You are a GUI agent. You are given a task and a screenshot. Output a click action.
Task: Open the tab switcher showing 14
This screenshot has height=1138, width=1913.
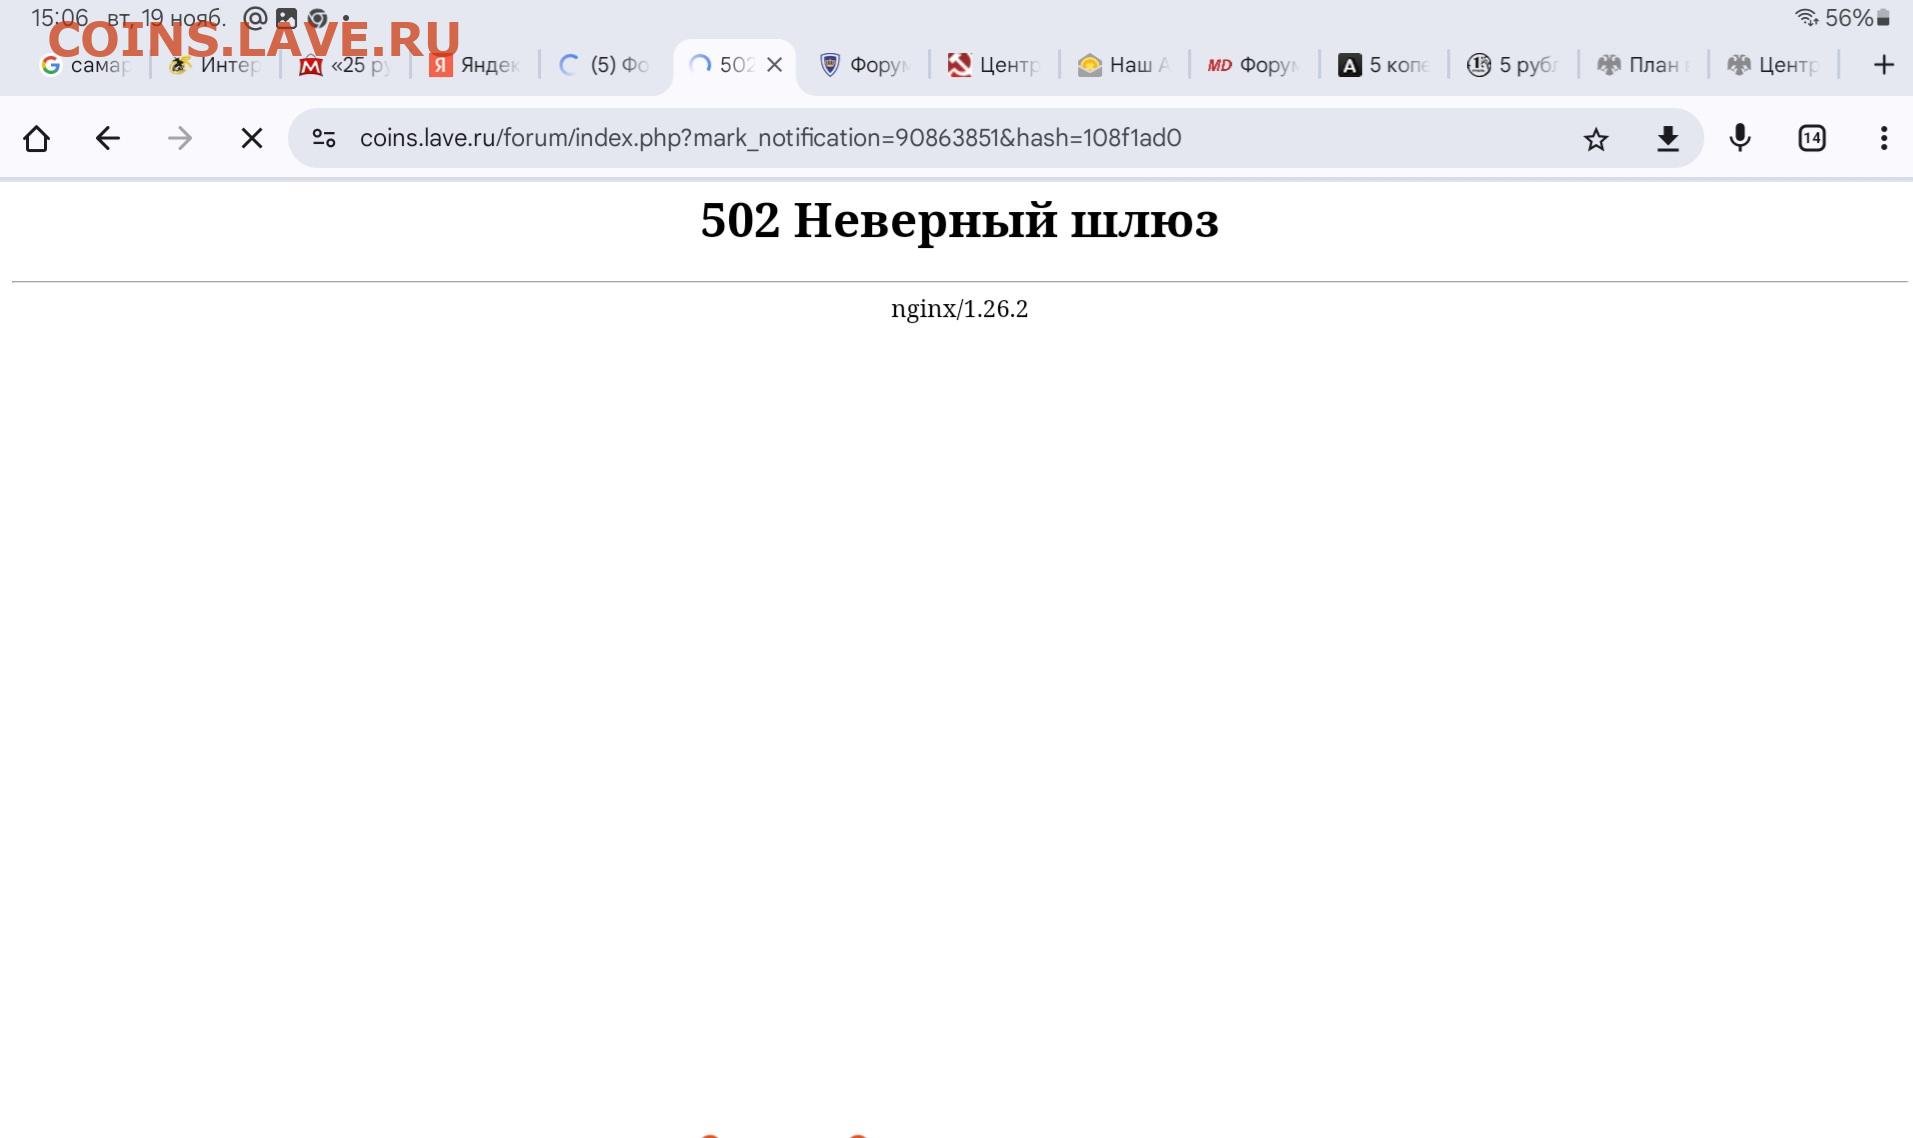click(1812, 138)
